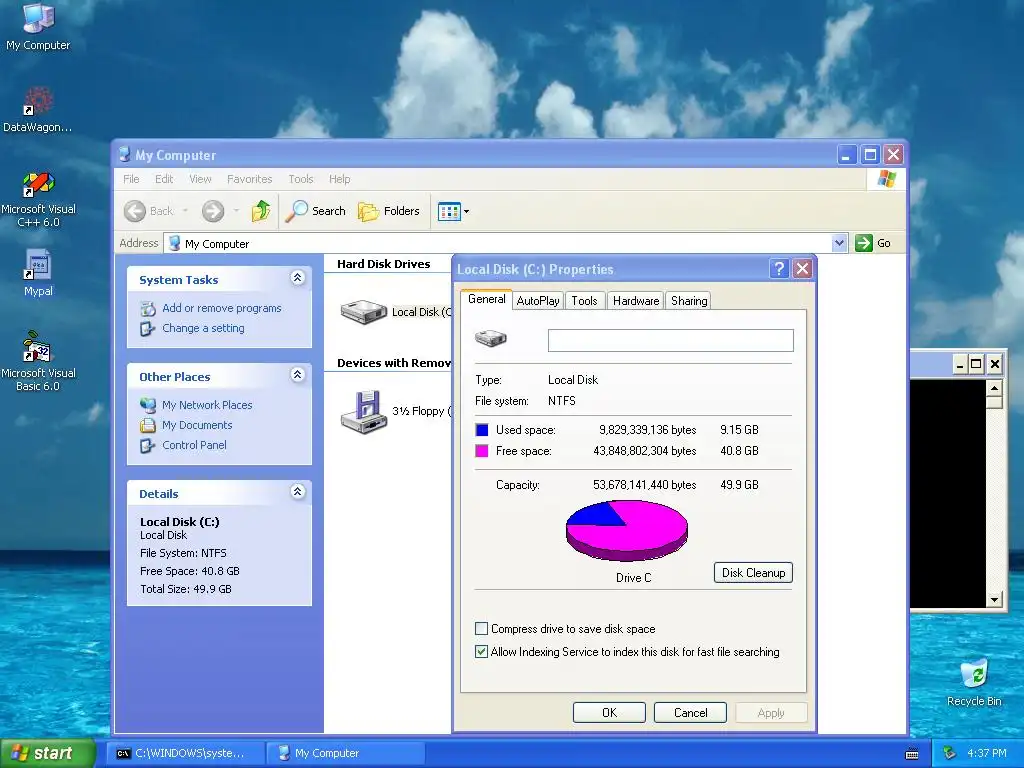Select Microsoft Visual Basic 6.0 desktop icon
This screenshot has width=1024, height=768.
[38, 361]
